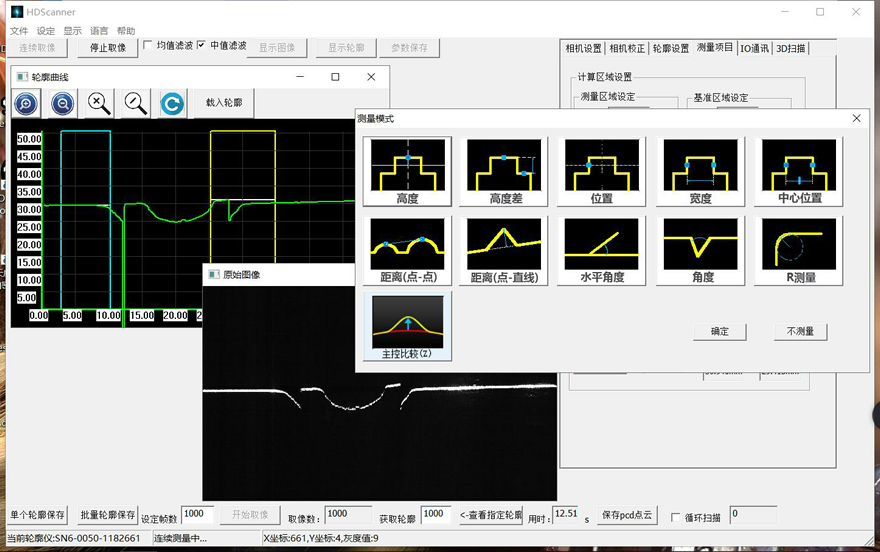
Task: Click the blue zoom-out icon in 轮廓曲线
Action: [x=62, y=103]
